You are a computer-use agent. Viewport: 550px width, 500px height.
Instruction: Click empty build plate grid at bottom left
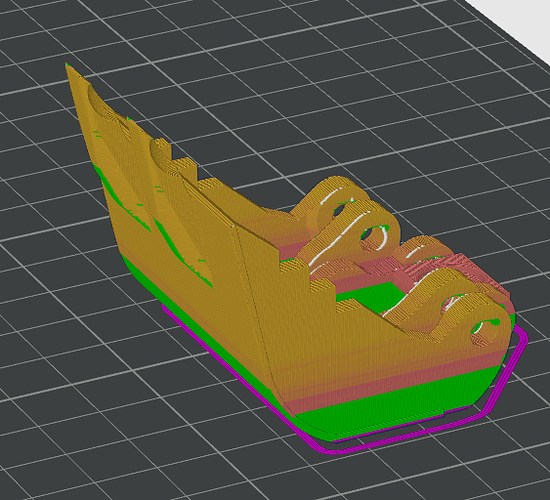[x=88, y=439]
